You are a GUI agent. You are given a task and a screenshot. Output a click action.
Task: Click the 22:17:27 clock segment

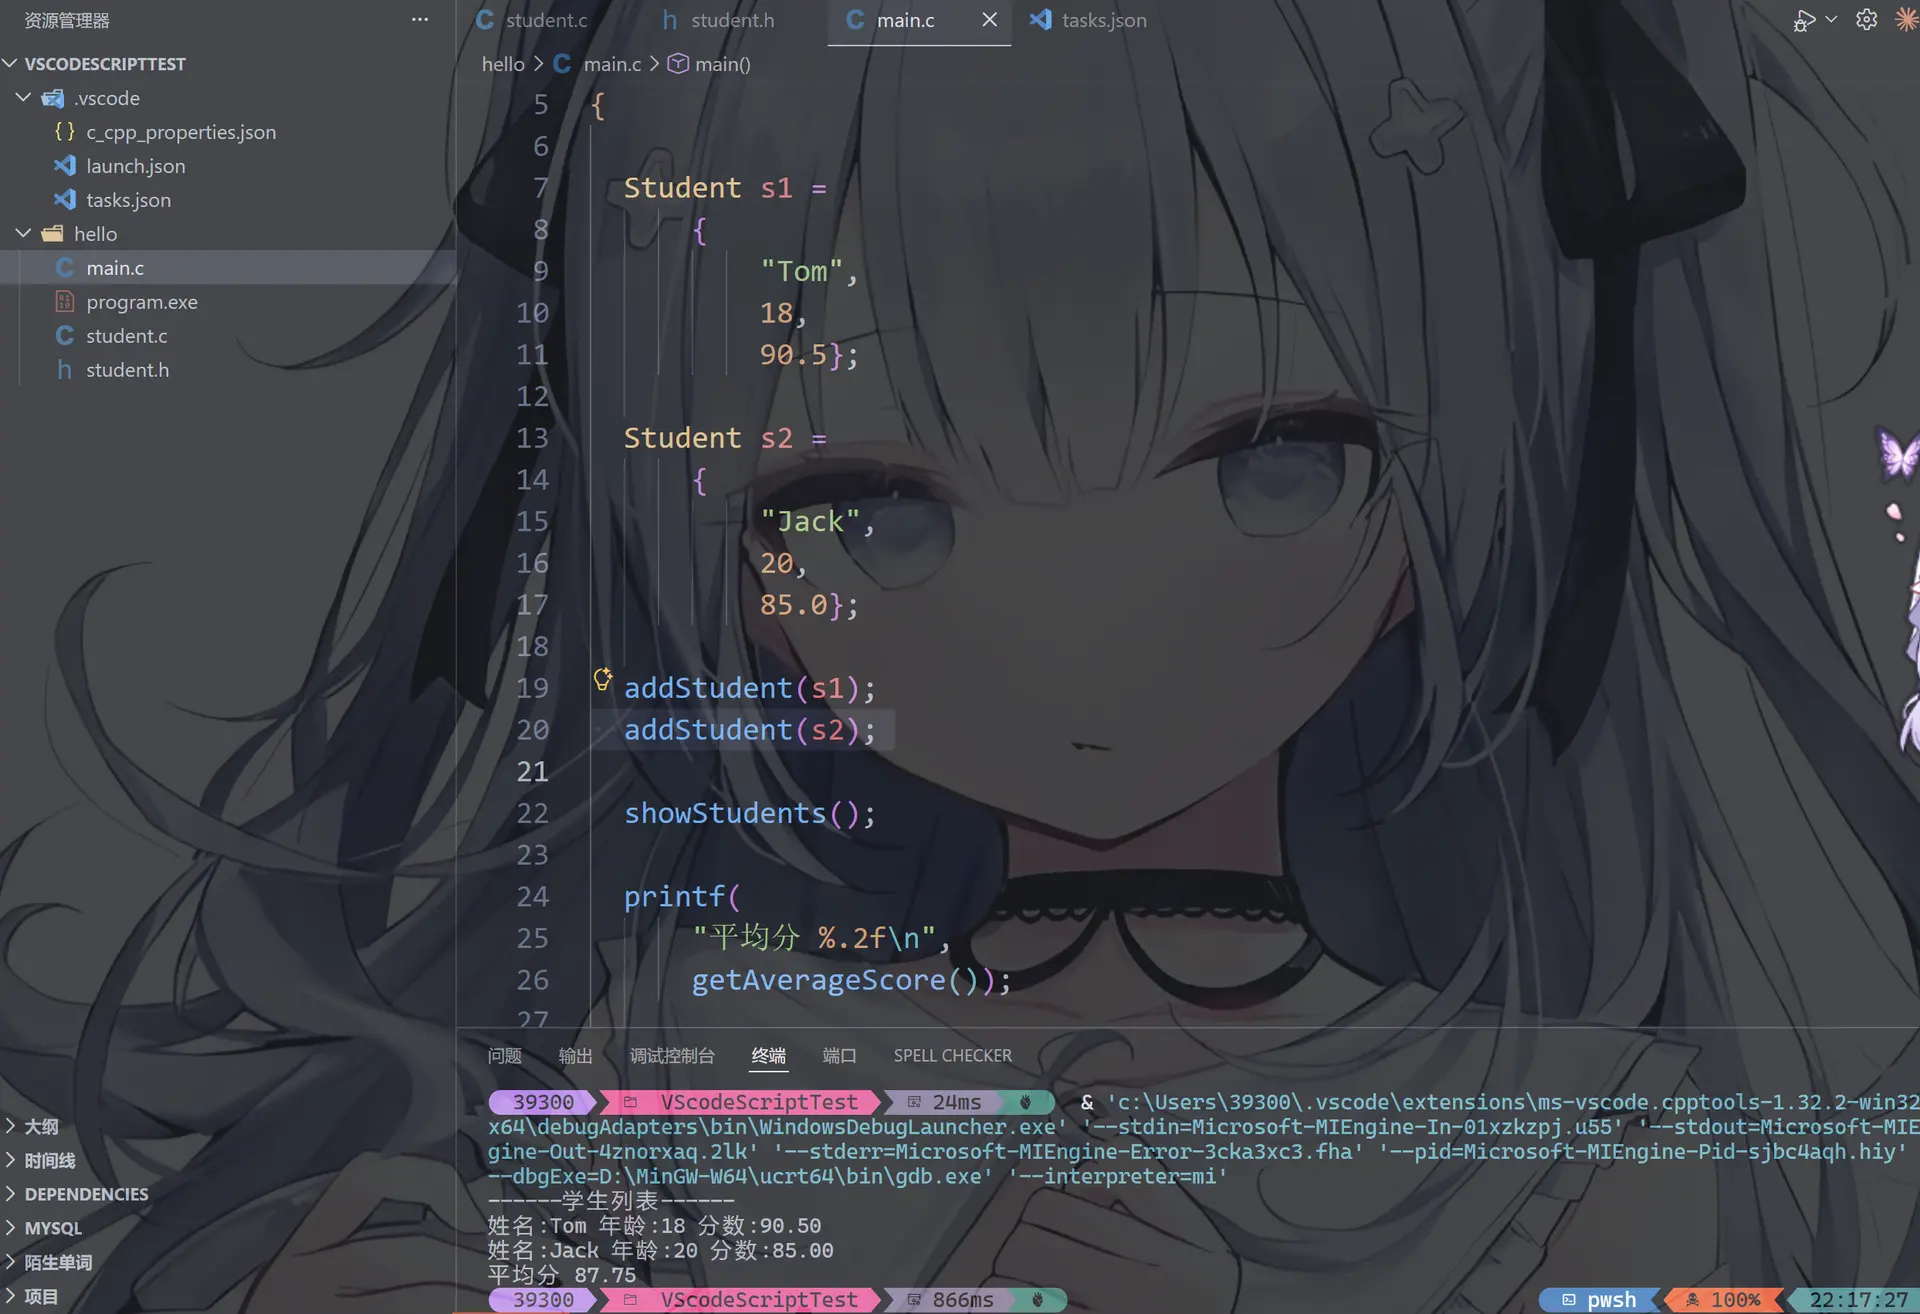point(1858,1299)
